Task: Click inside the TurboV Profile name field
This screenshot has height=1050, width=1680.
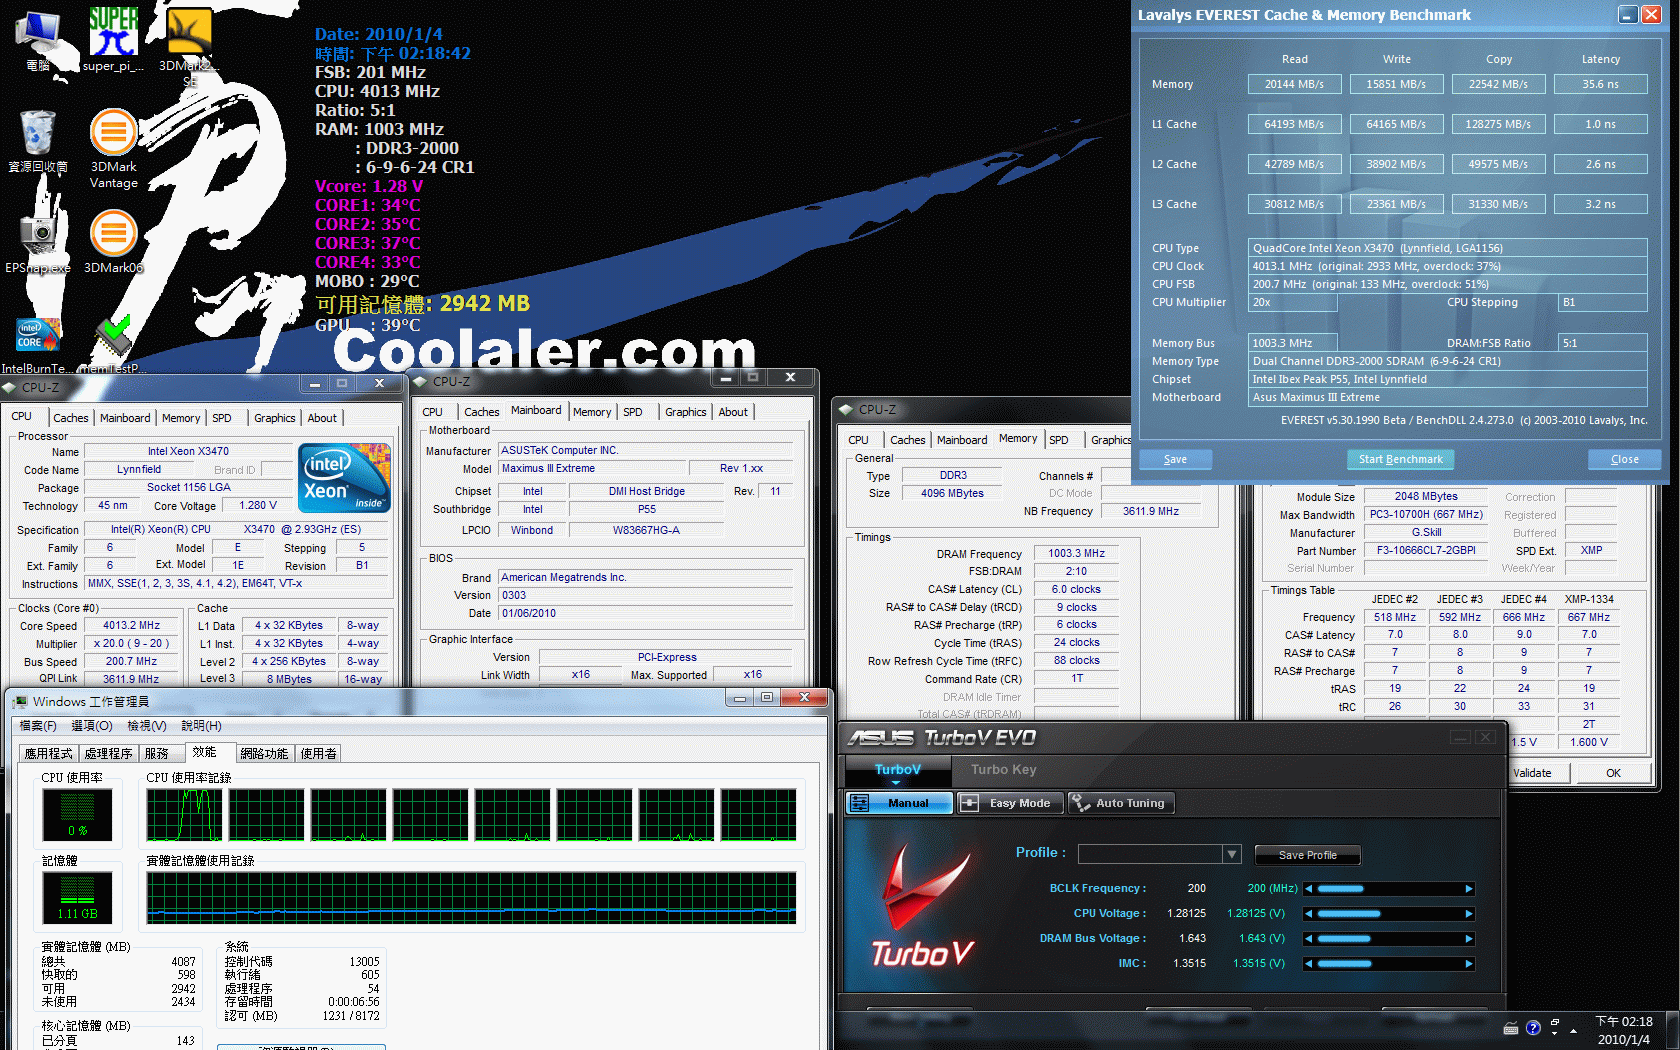Action: (x=1150, y=855)
